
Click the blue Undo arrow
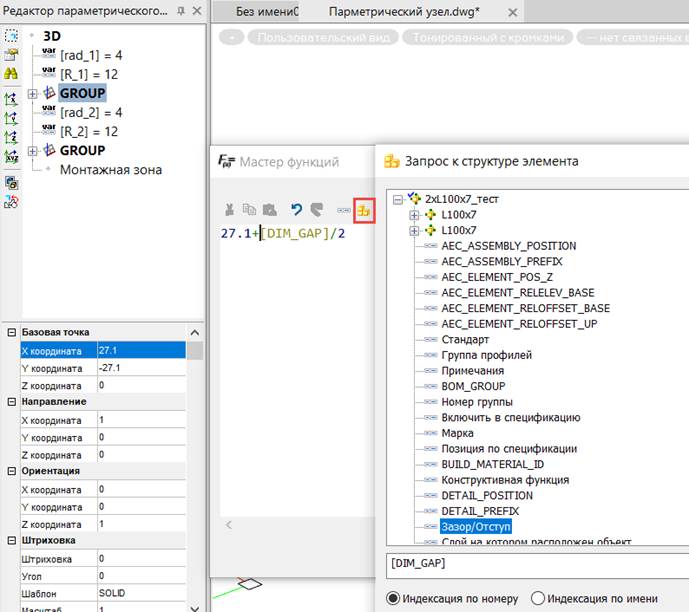point(297,210)
